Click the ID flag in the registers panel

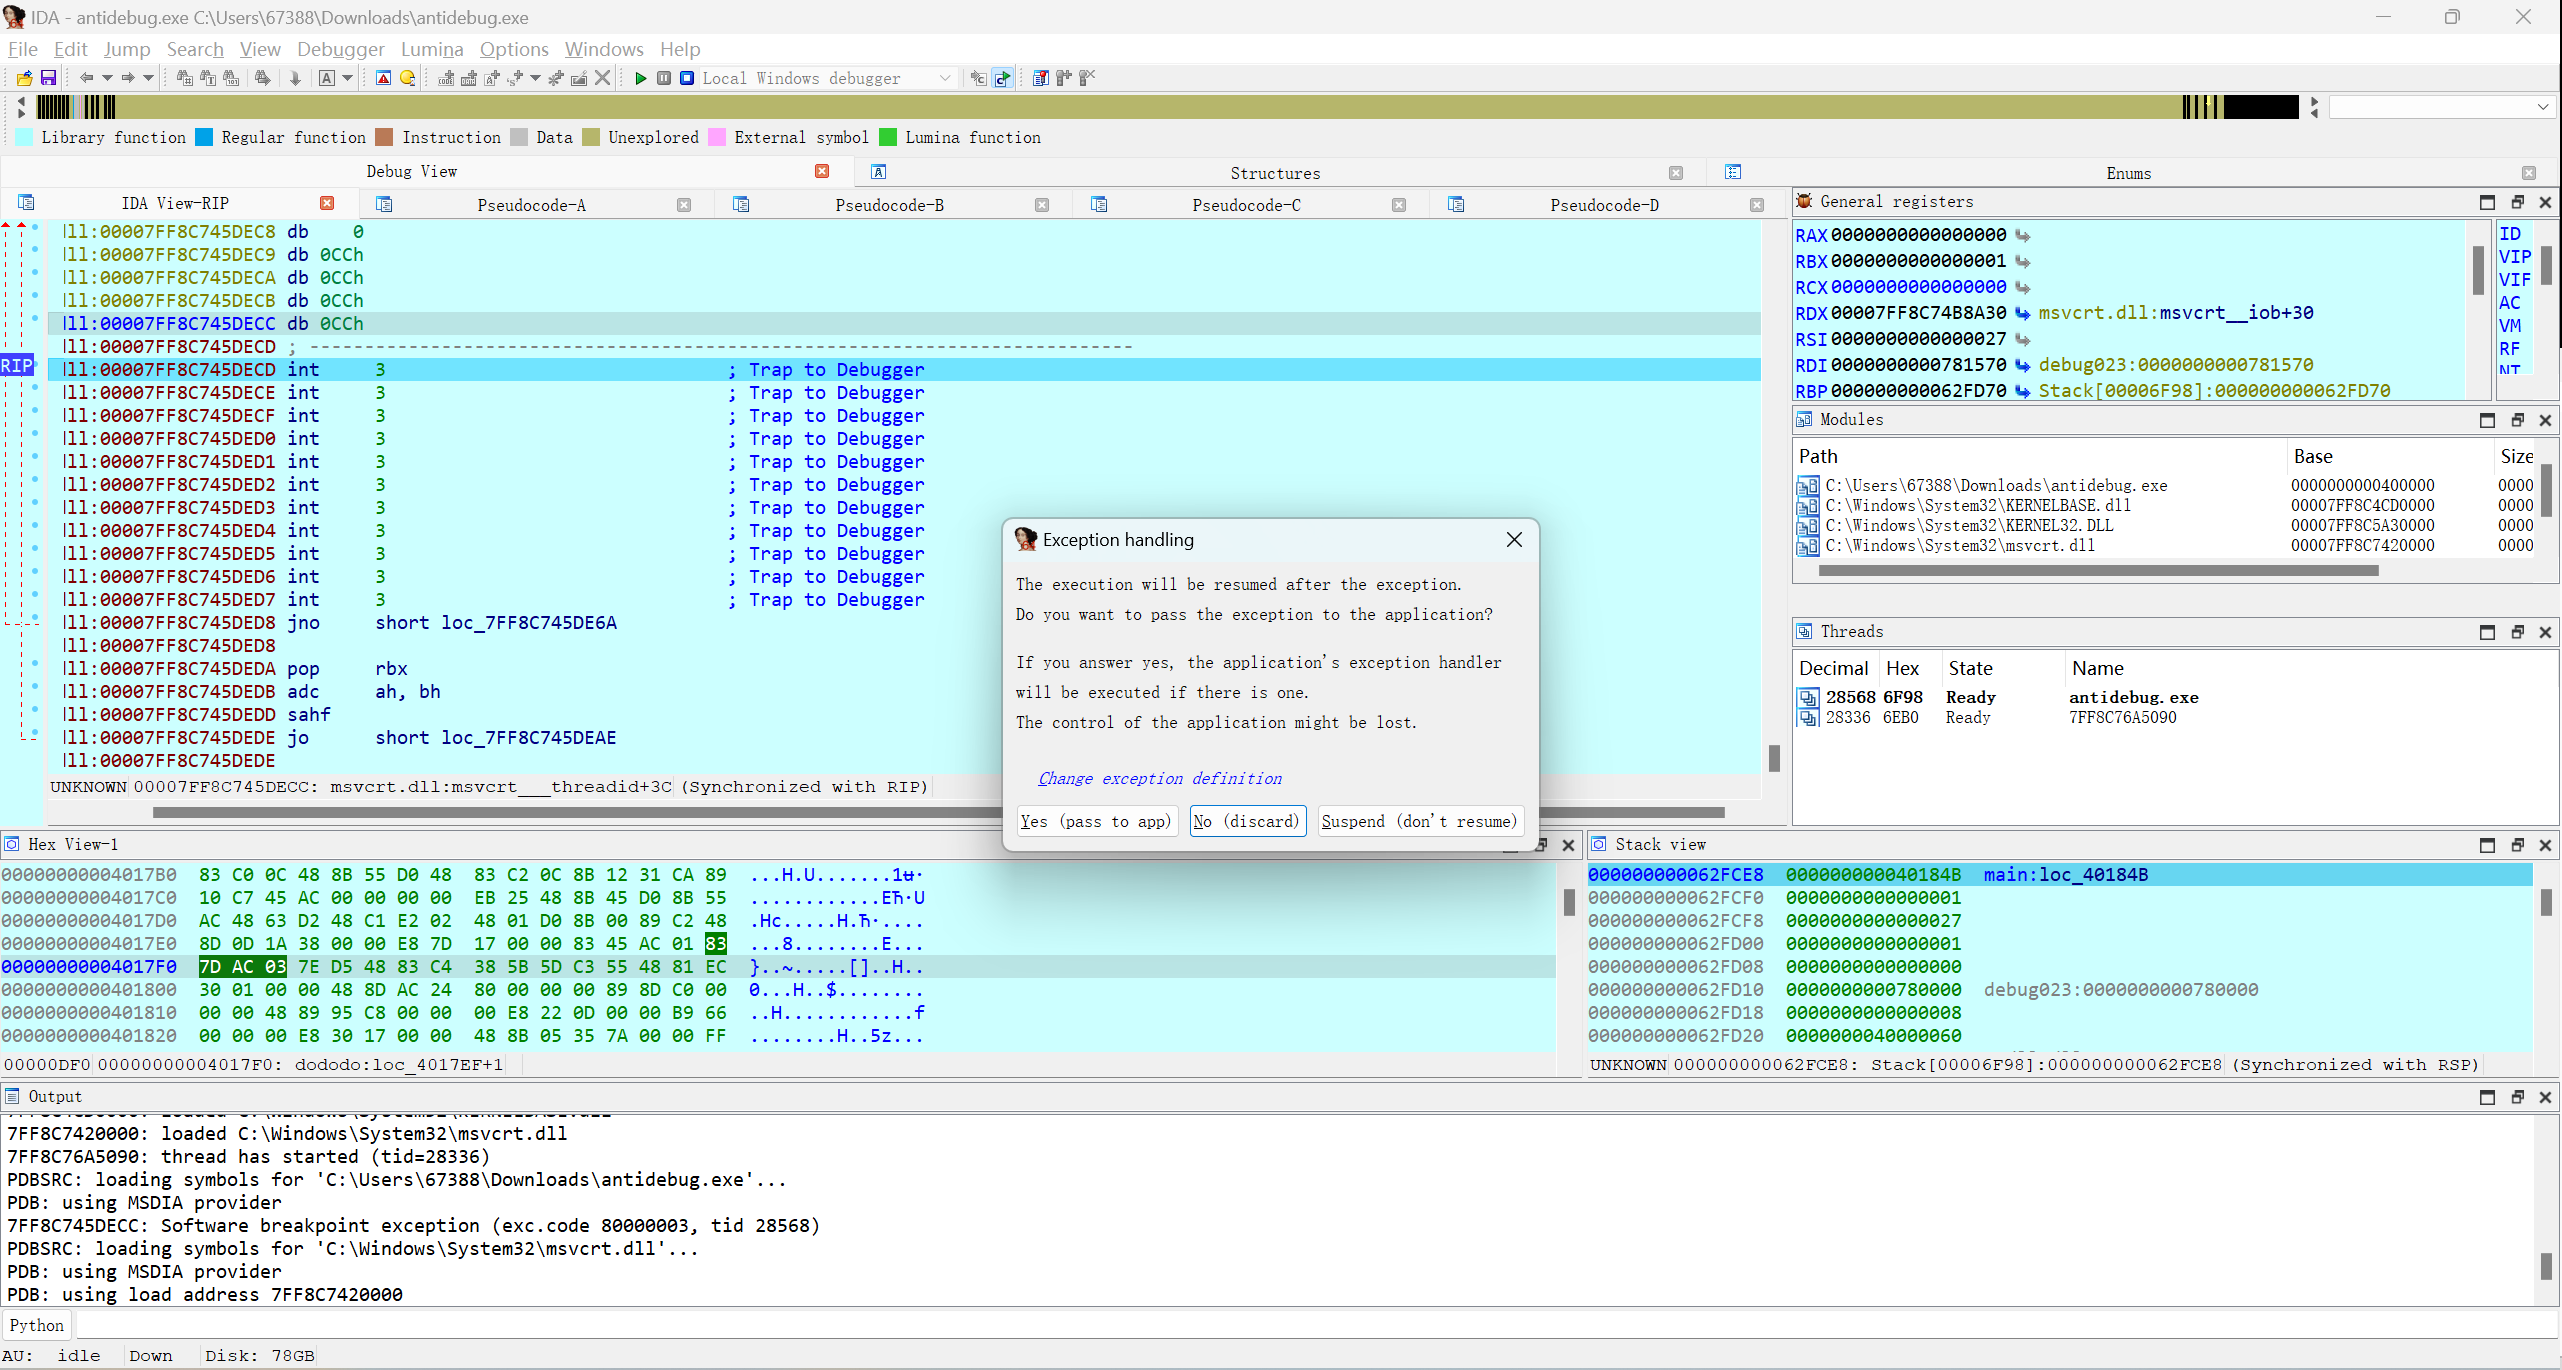(x=2510, y=234)
